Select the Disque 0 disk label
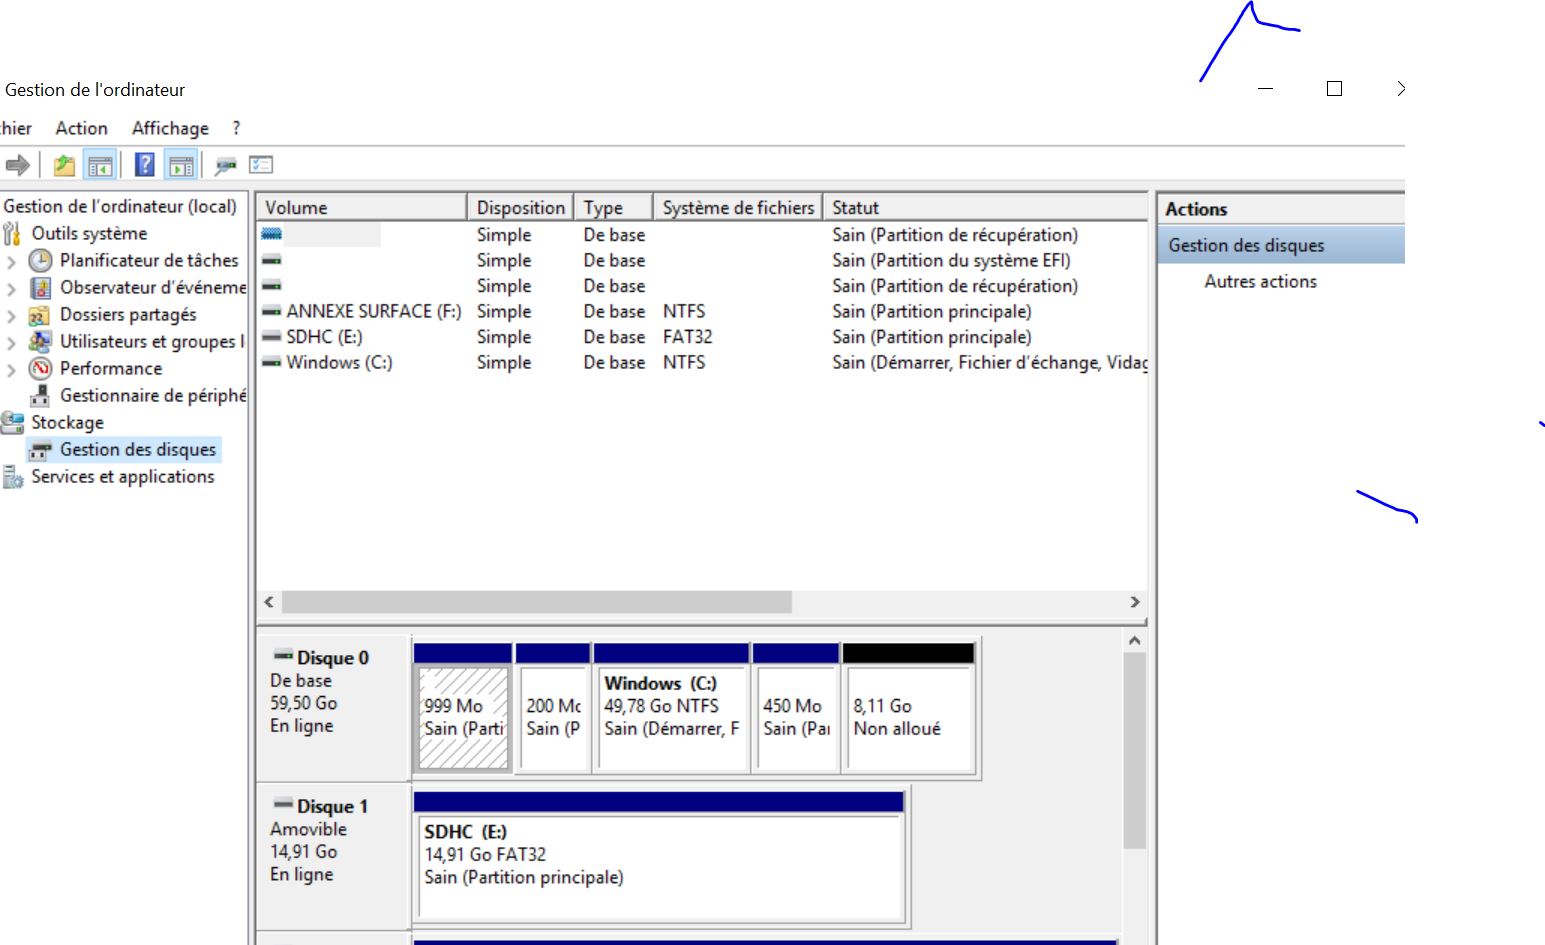 coord(332,658)
